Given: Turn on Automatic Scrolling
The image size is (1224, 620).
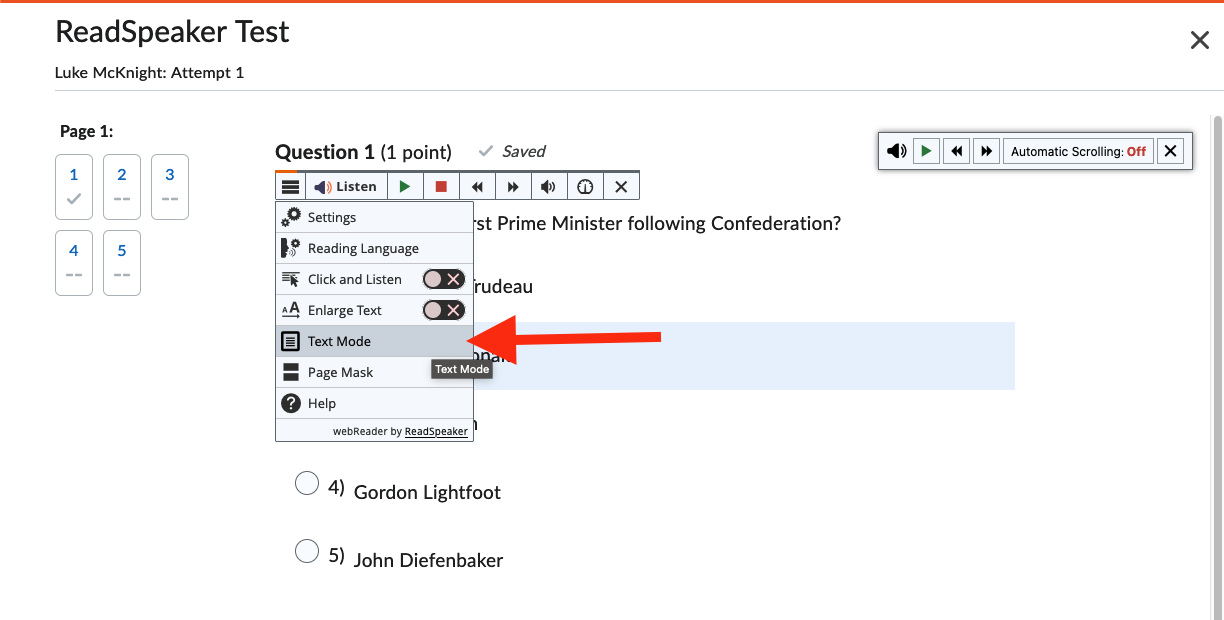Looking at the screenshot, I should coord(1078,151).
